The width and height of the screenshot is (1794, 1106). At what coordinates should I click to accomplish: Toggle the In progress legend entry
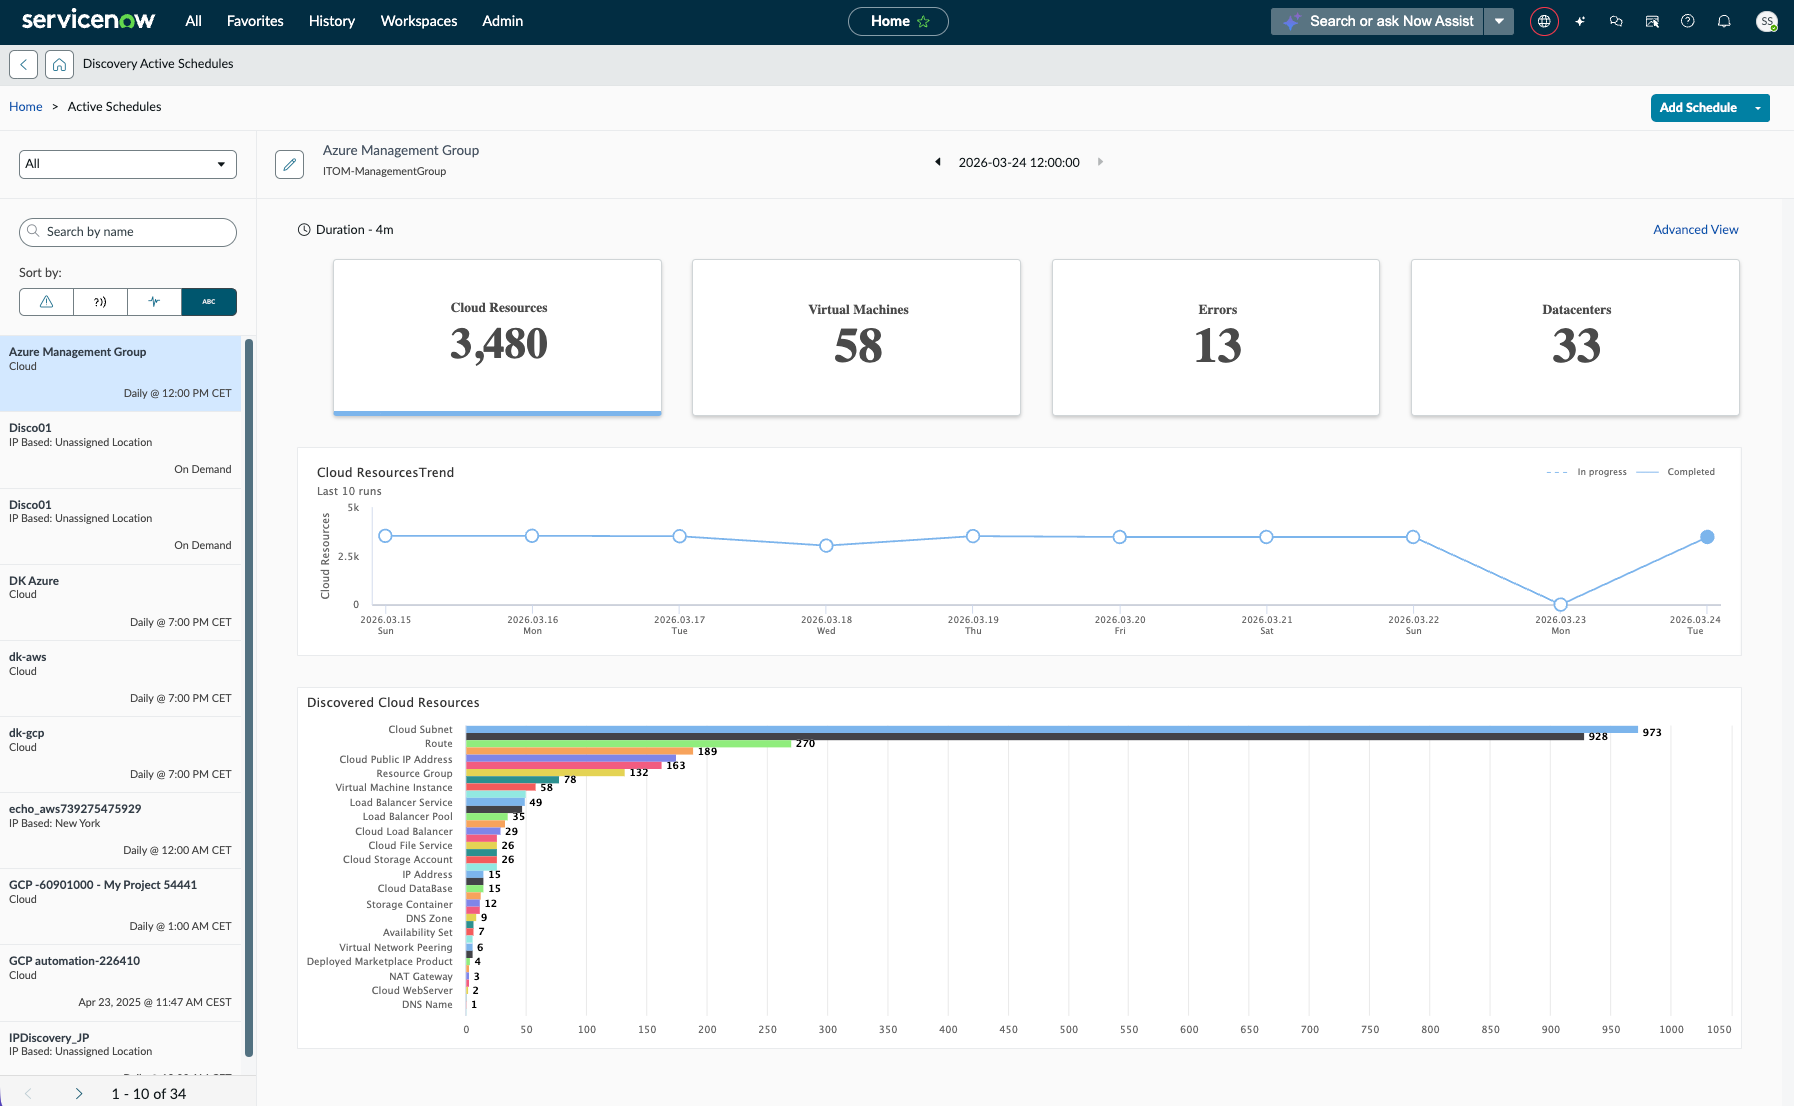click(x=1587, y=472)
